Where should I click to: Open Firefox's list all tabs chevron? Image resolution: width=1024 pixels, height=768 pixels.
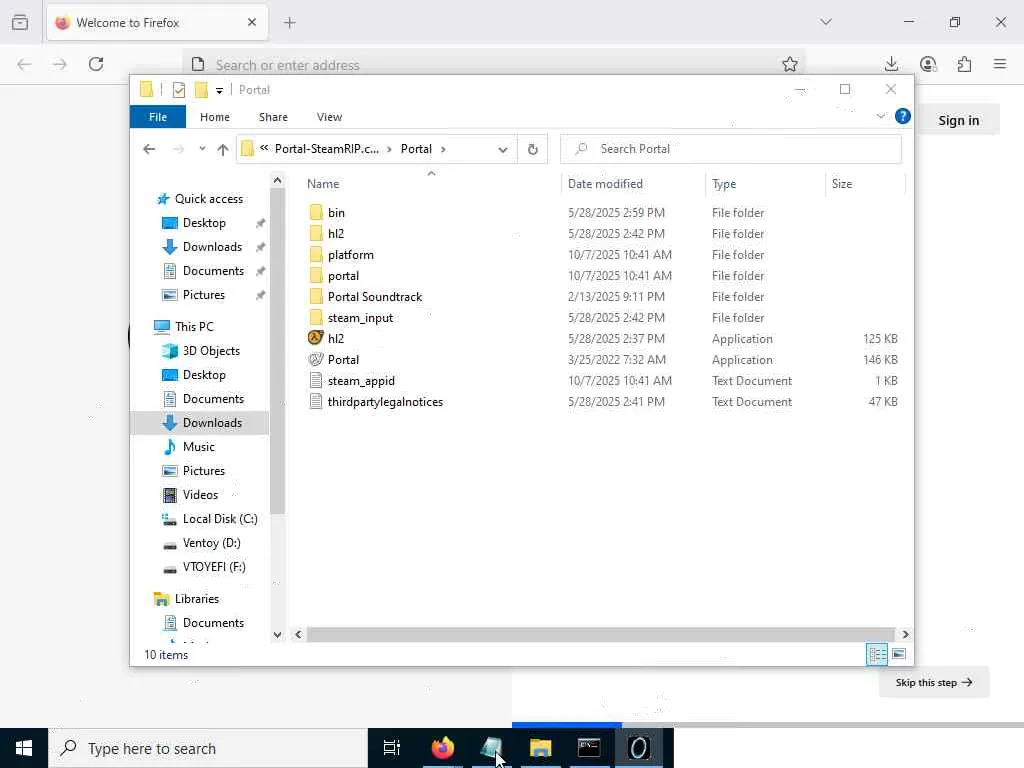click(826, 22)
